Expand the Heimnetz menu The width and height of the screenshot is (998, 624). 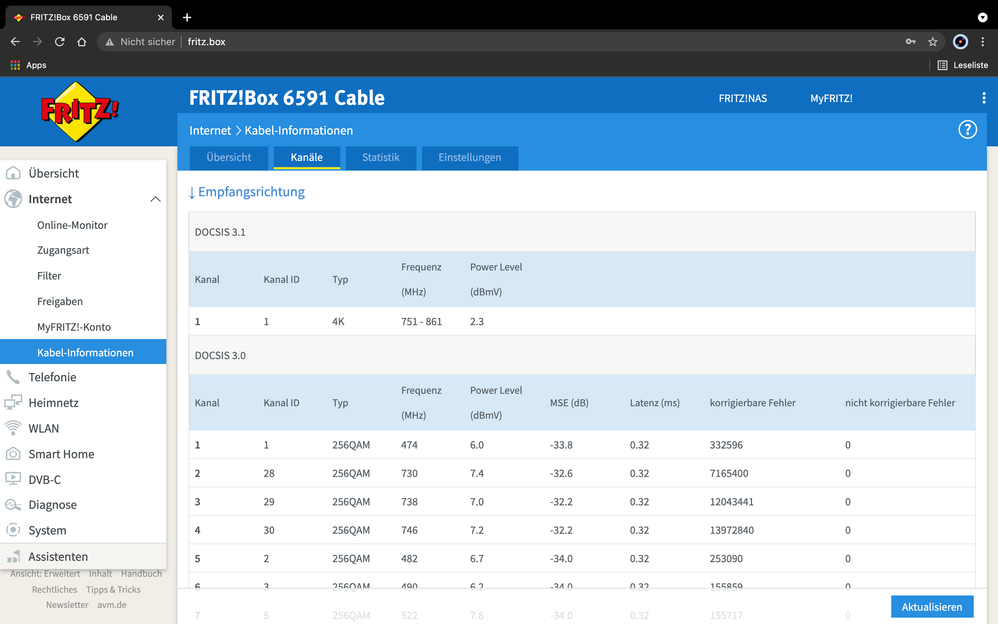(x=53, y=403)
